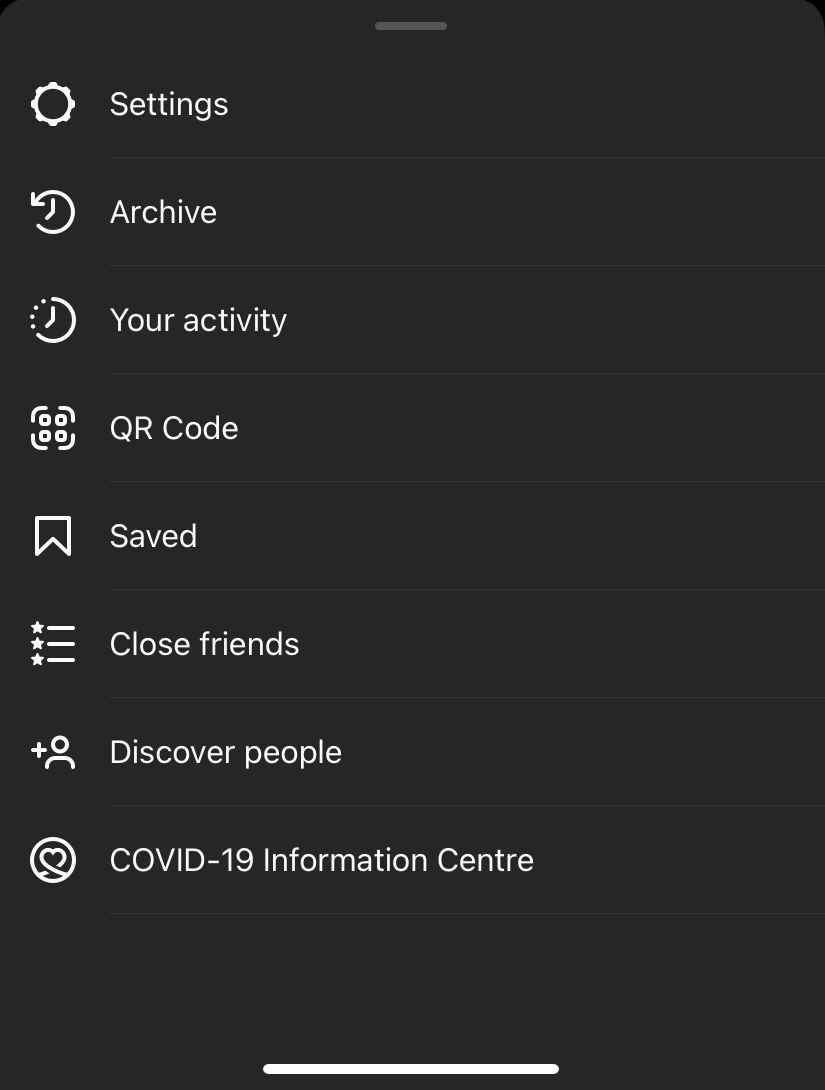825x1090 pixels.
Task: Select QR Code text label
Action: 174,428
